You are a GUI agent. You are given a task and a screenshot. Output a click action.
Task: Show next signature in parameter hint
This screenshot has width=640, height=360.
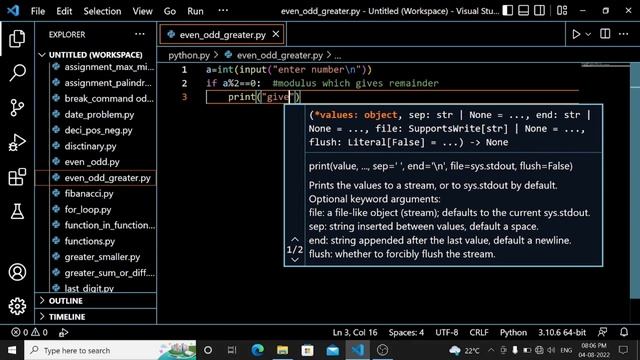pos(295,260)
